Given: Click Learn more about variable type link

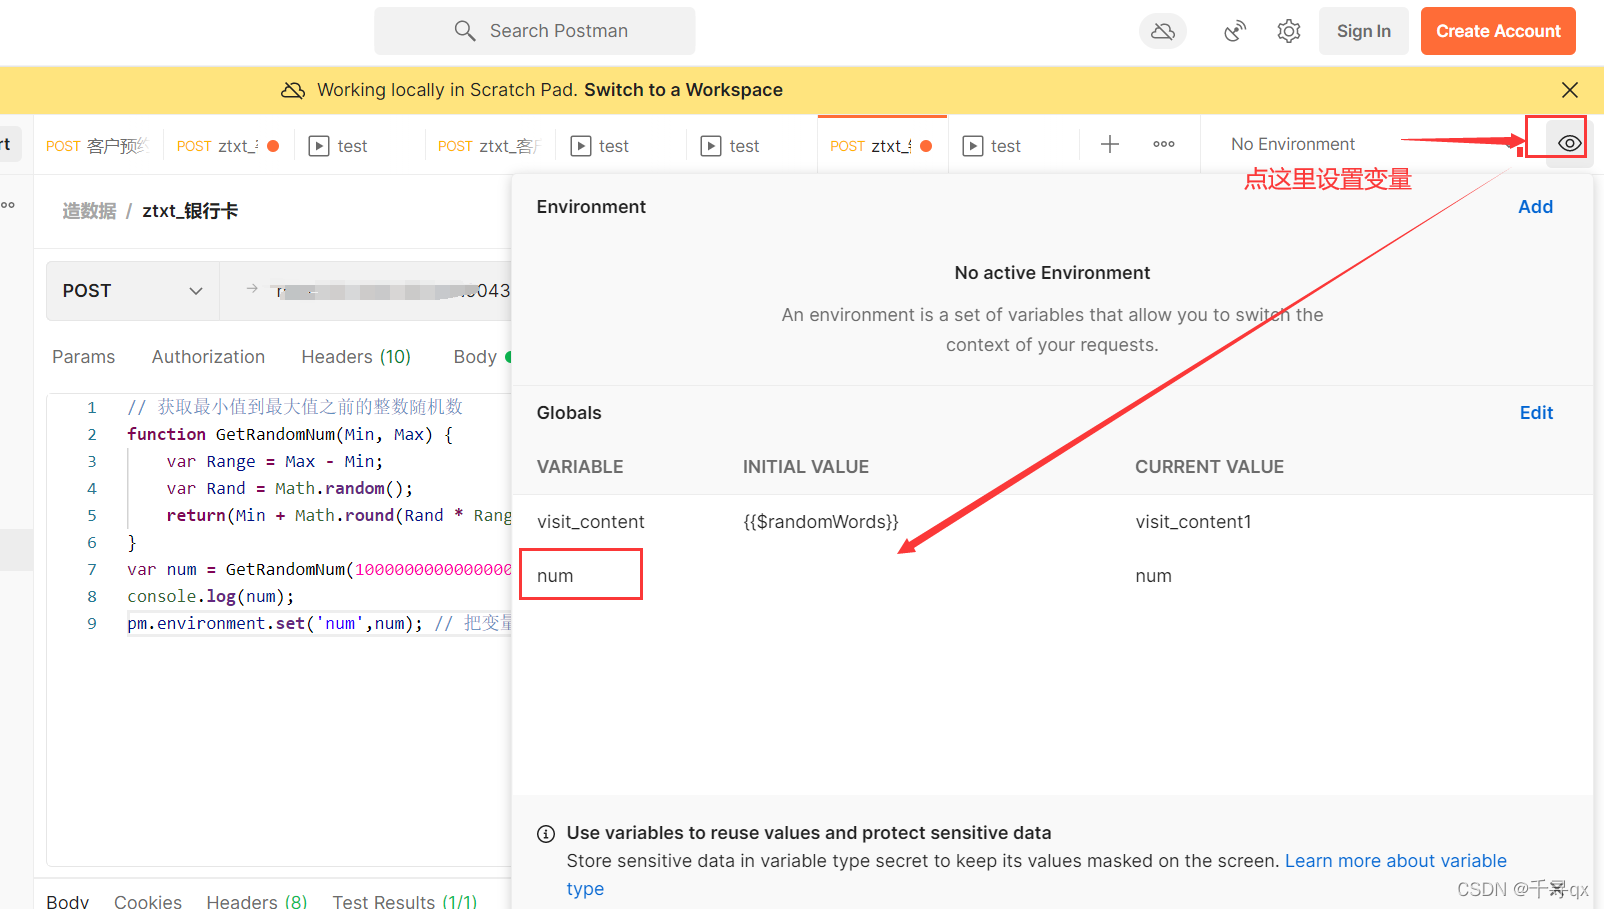Looking at the screenshot, I should click(x=1395, y=861).
